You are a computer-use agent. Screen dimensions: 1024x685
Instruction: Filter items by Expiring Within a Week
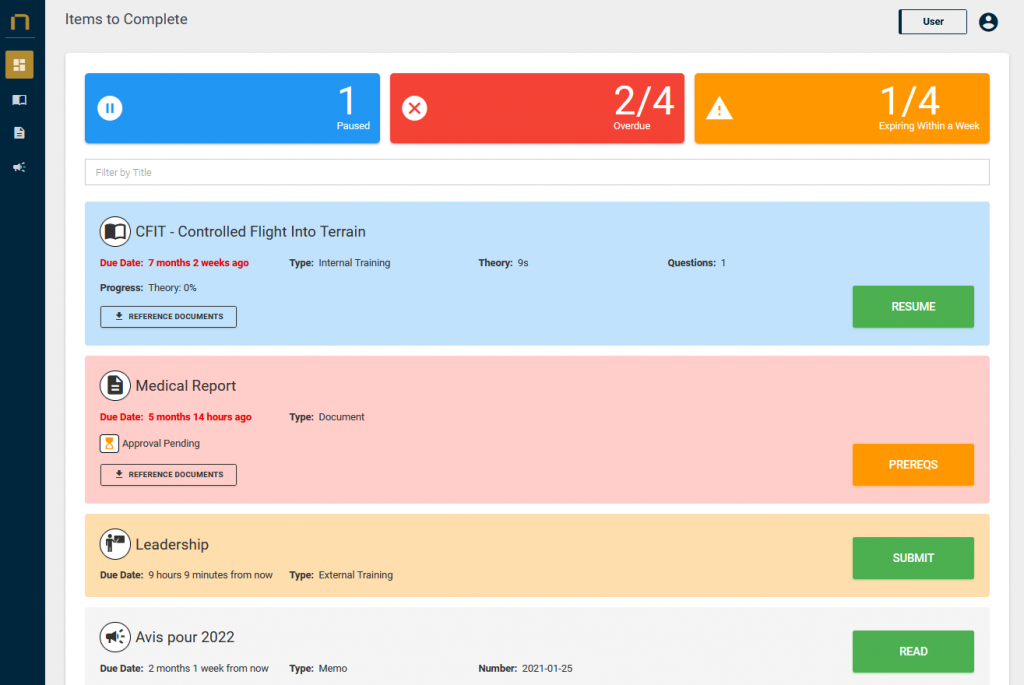click(842, 108)
